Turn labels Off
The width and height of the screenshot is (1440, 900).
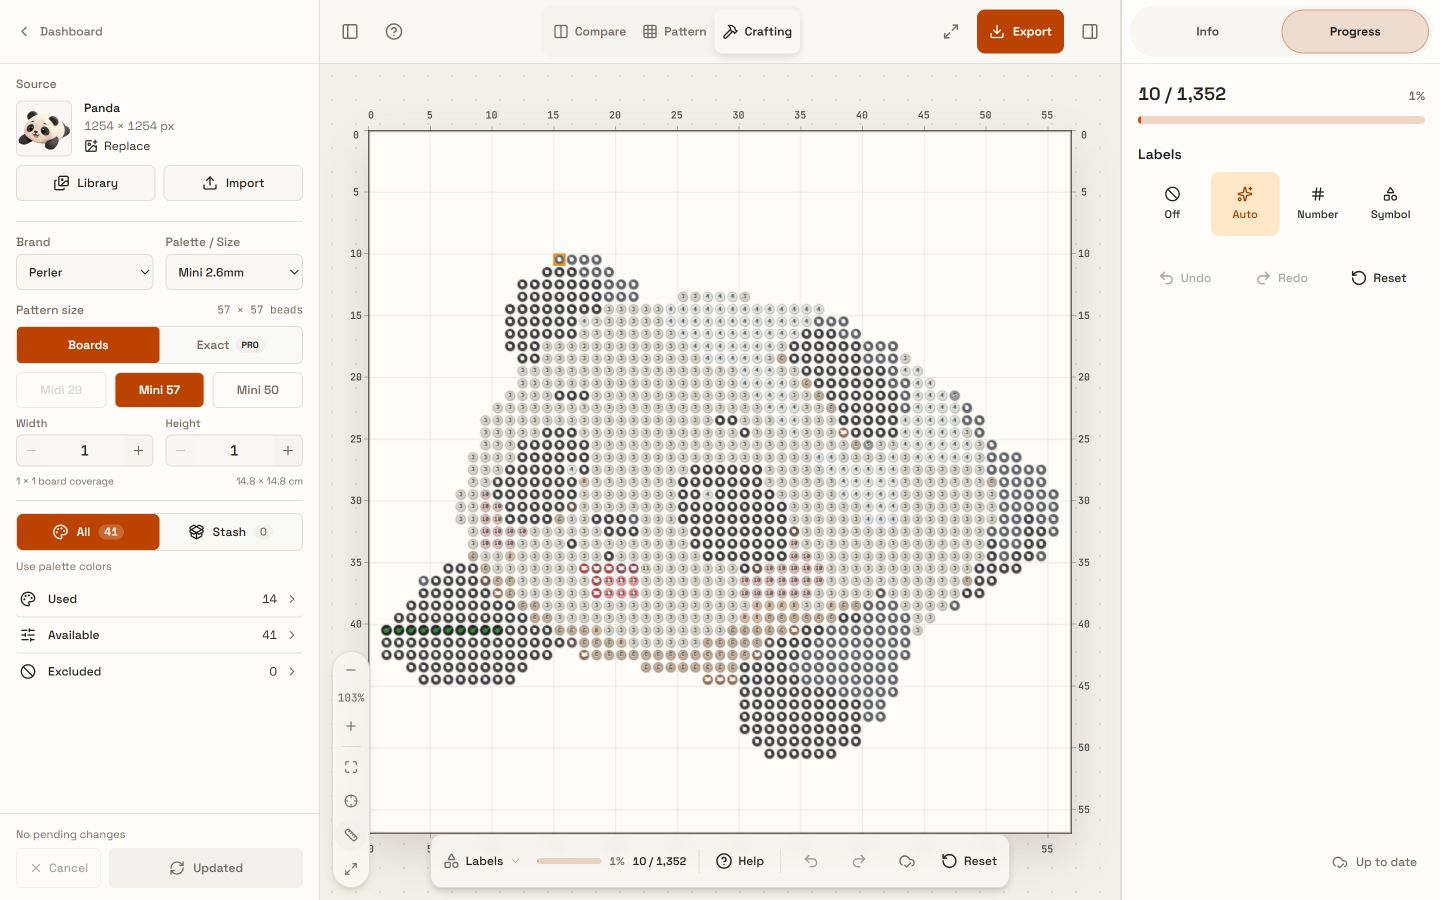pyautogui.click(x=1172, y=203)
